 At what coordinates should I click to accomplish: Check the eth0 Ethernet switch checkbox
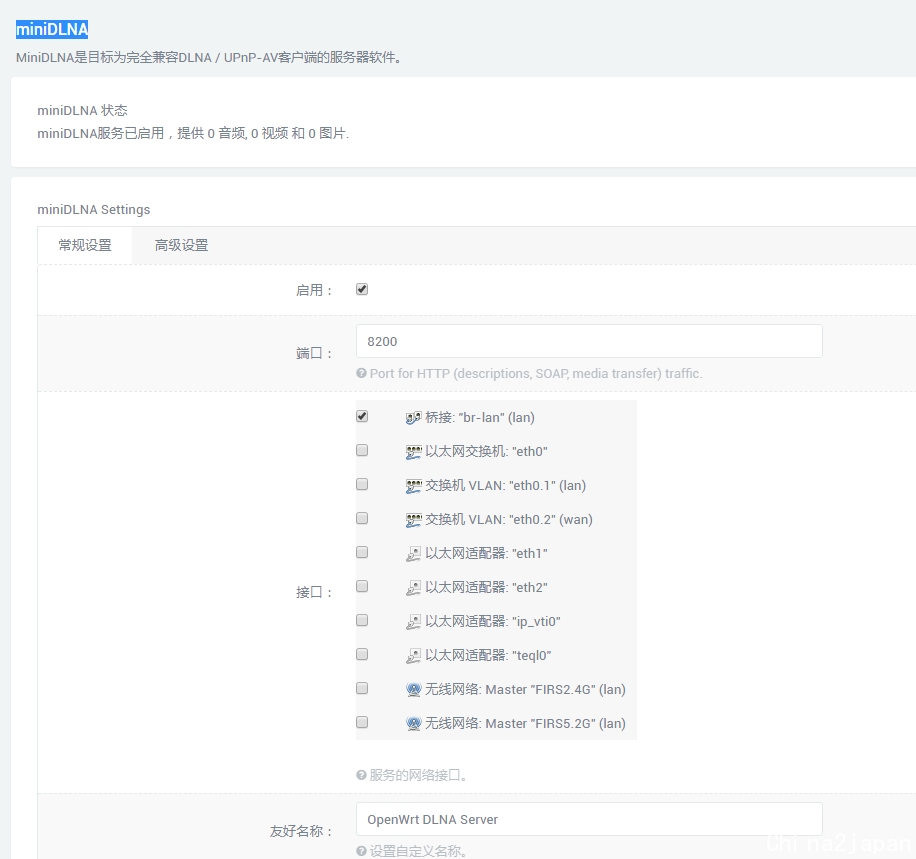click(362, 450)
